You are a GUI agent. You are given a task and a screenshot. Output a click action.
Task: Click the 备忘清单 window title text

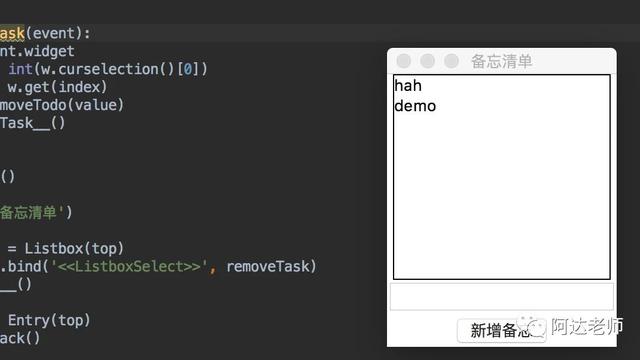502,61
